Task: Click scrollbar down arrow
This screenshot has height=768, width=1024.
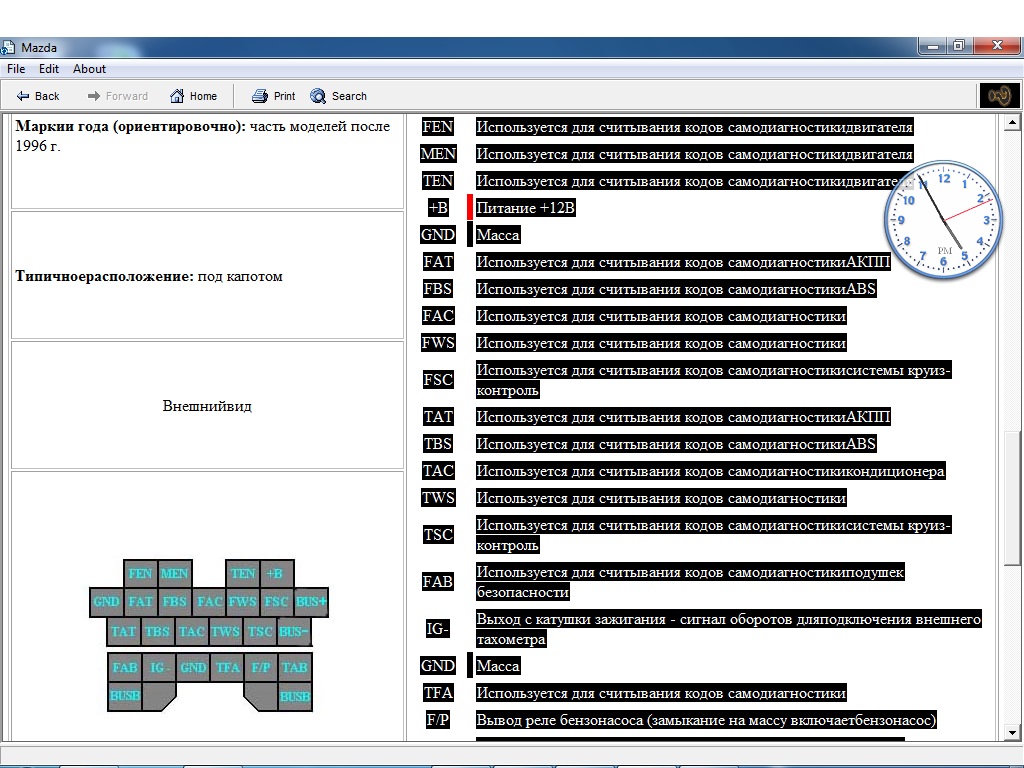Action: click(x=1012, y=732)
